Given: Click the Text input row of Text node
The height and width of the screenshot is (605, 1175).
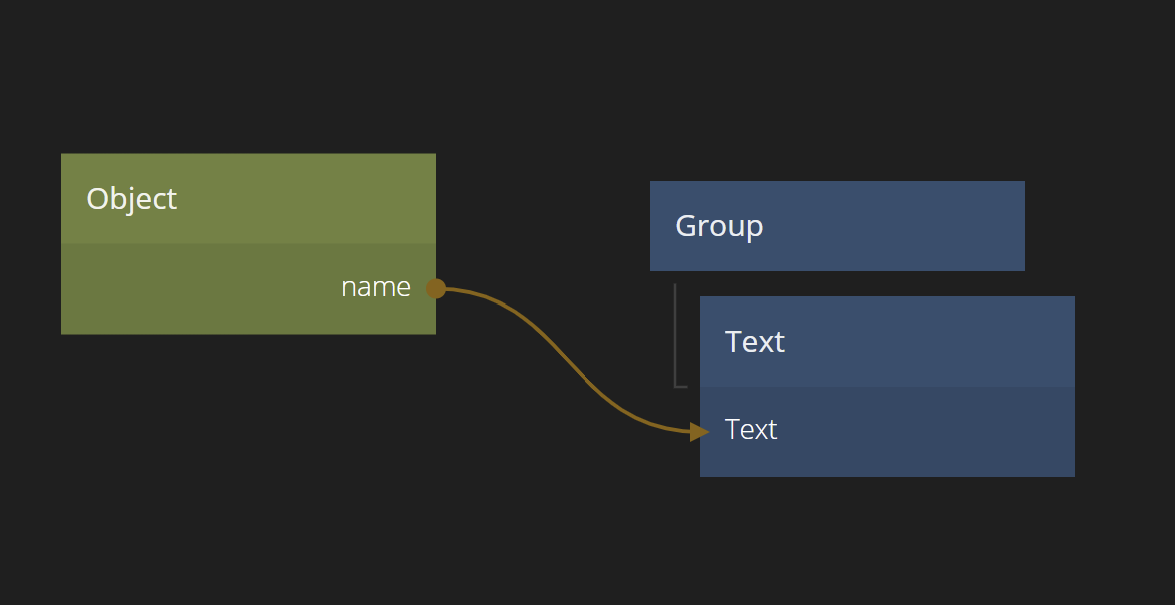Looking at the screenshot, I should click(887, 431).
